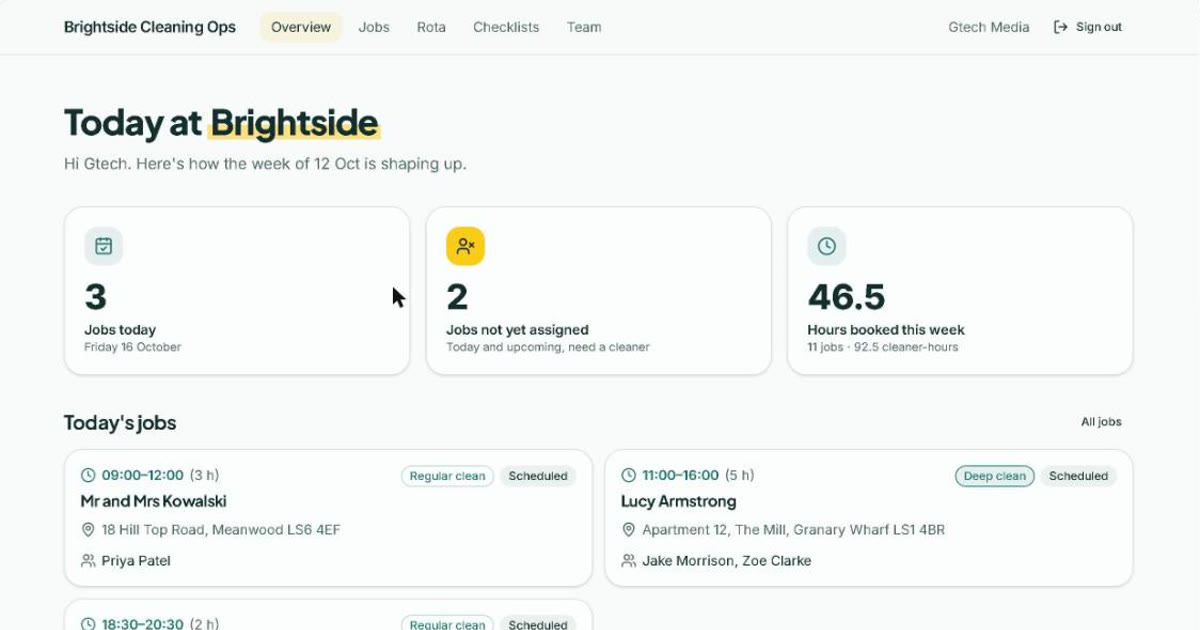Click Today at Brightside heading
Viewport: 1200px width, 630px height.
tap(221, 123)
